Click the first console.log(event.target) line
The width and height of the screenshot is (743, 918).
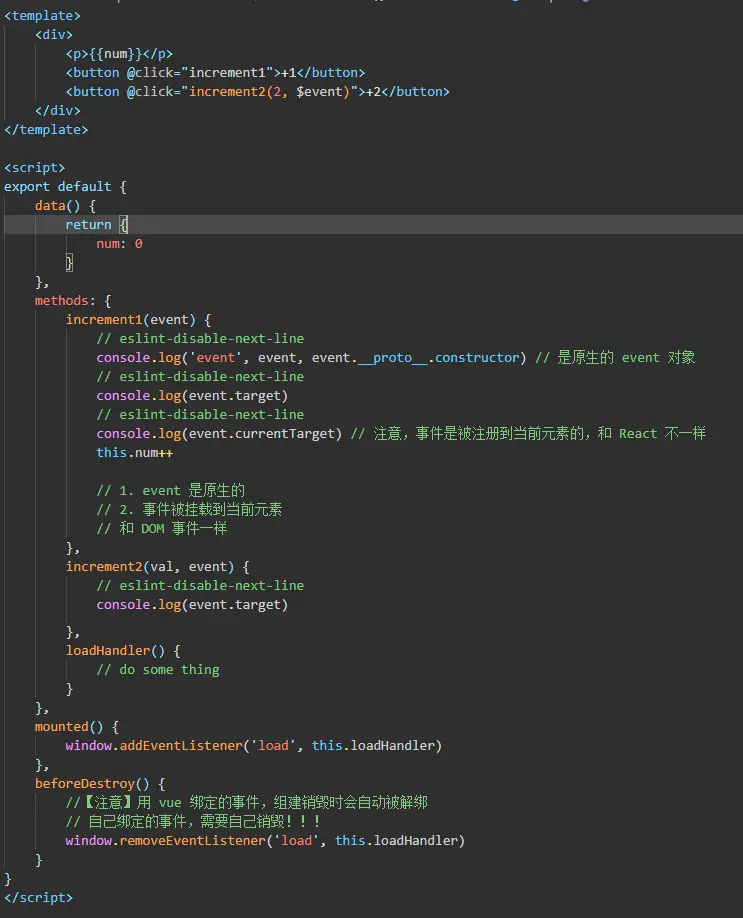point(192,396)
